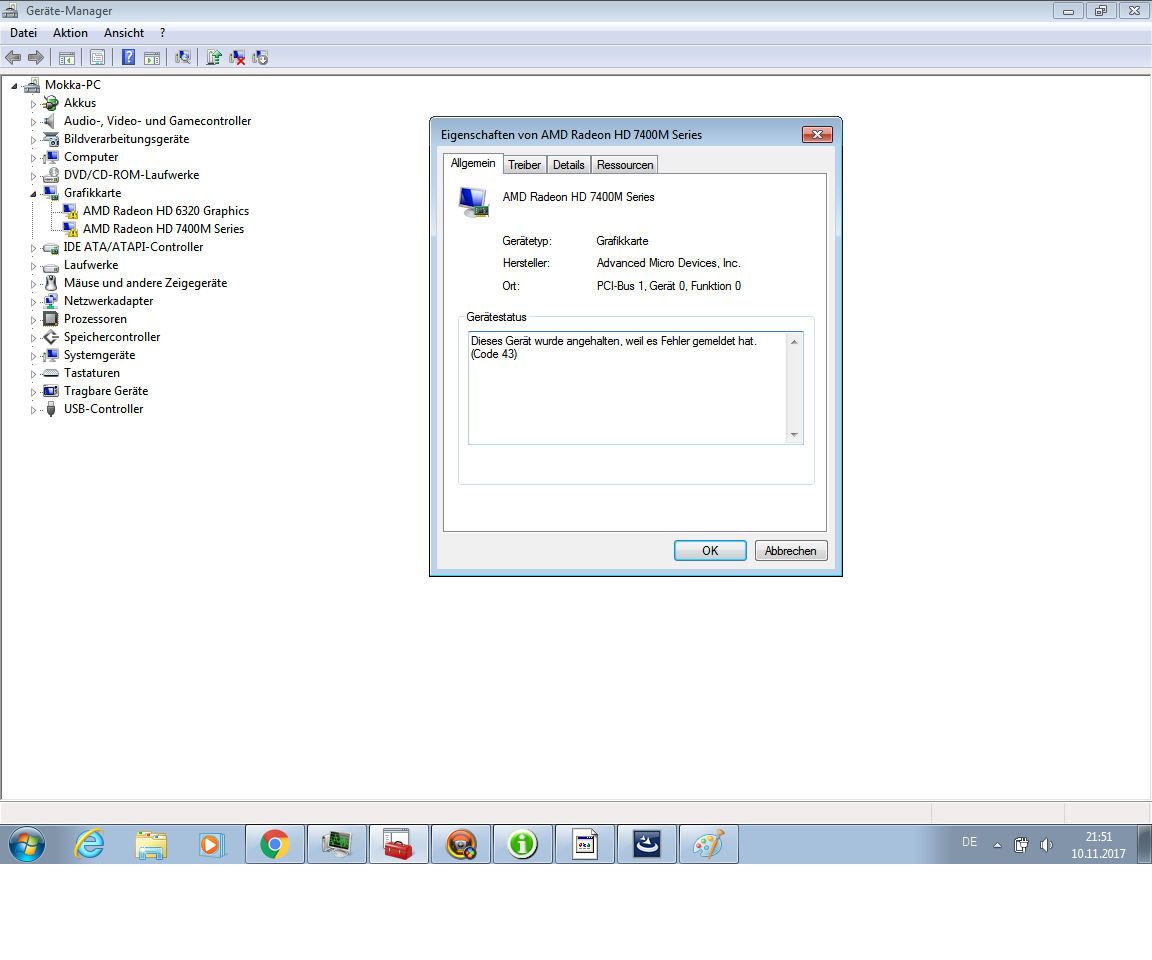Select the Laufwerke tree item
The width and height of the screenshot is (1152, 960).
[91, 265]
